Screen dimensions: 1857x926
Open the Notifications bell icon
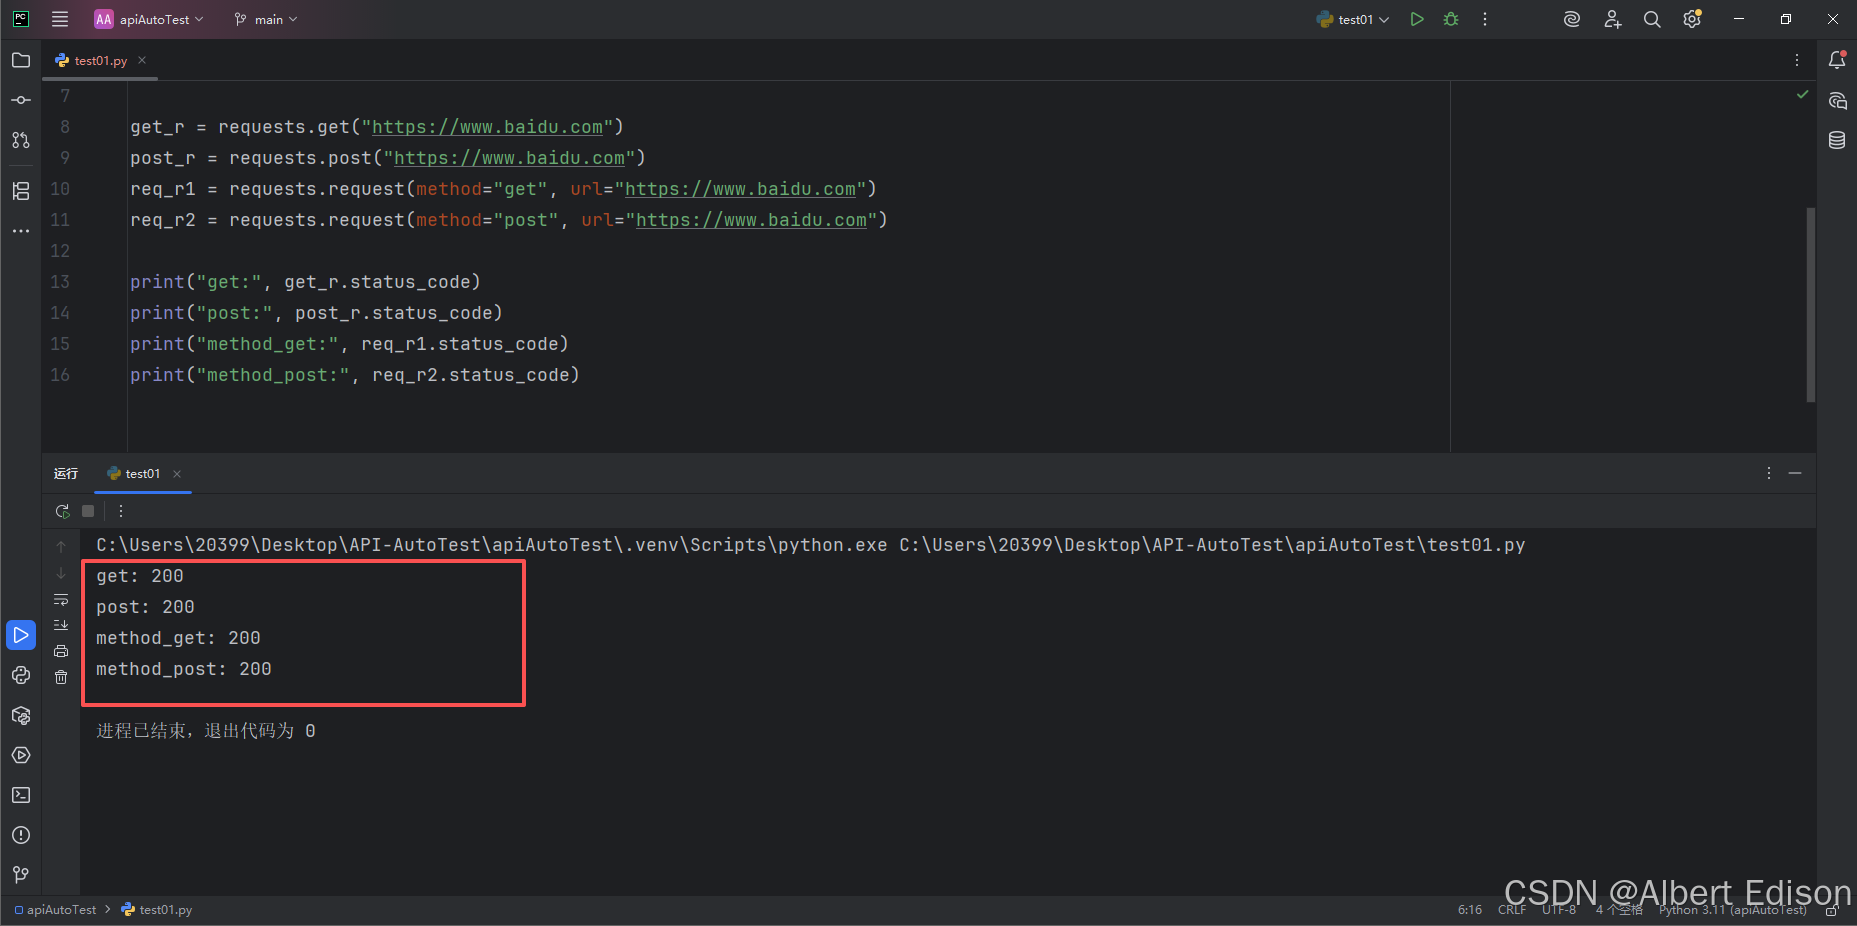coord(1837,60)
